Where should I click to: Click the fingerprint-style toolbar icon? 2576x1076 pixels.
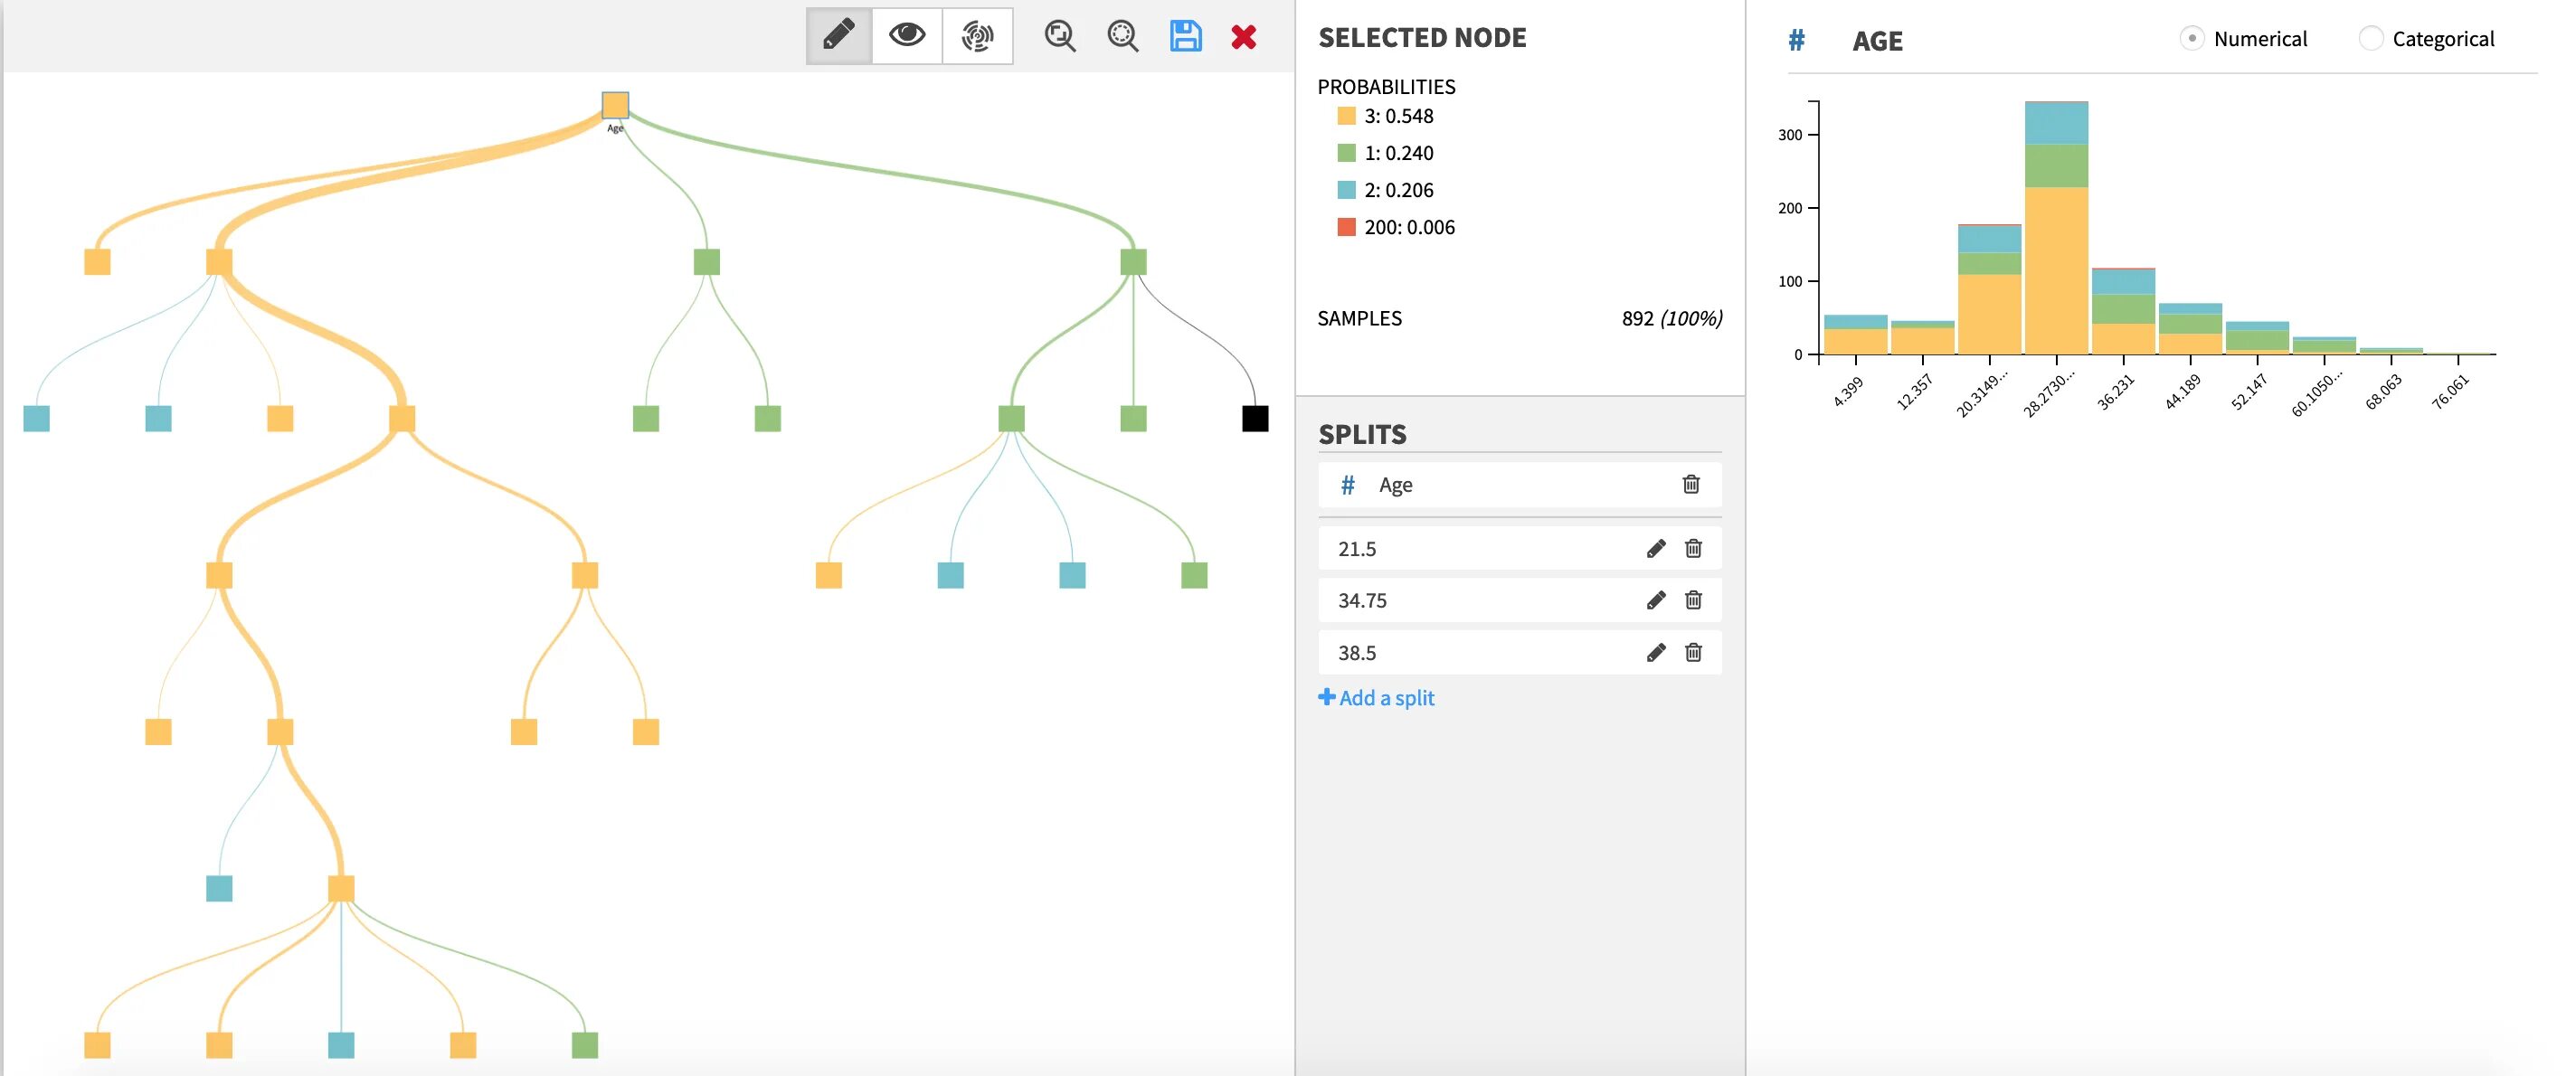click(977, 36)
